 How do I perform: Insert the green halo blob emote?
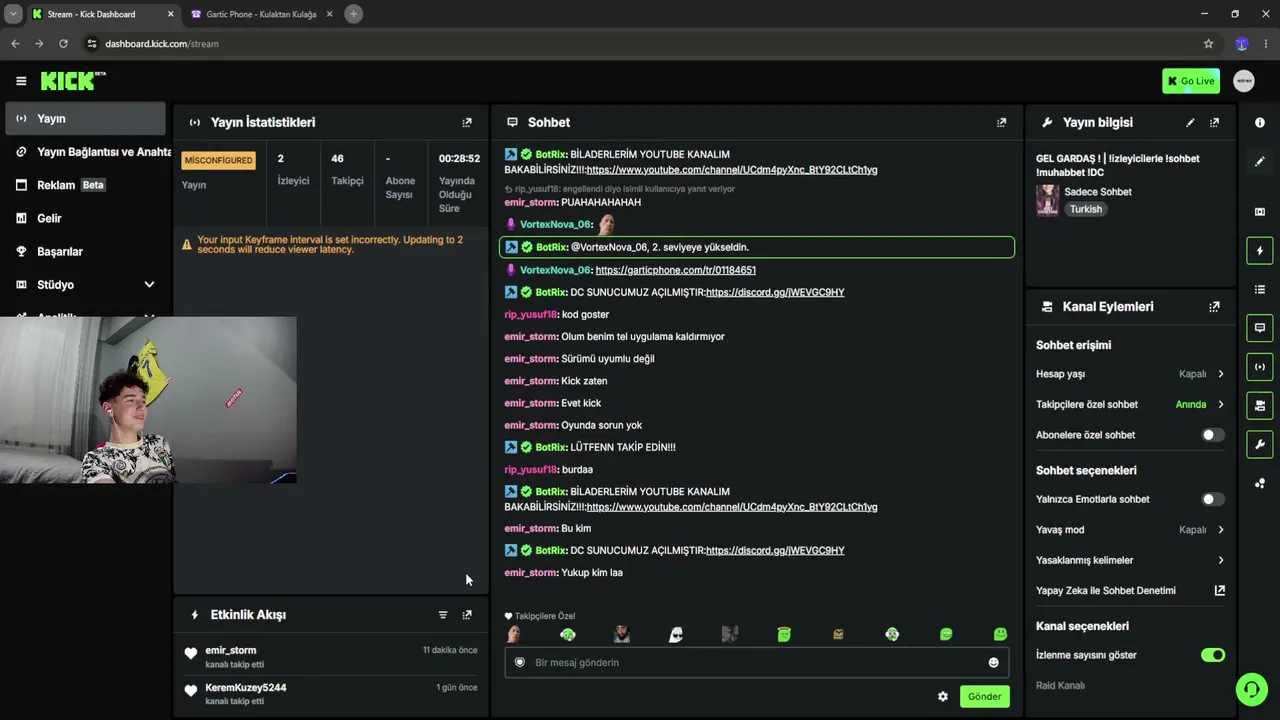pyautogui.click(x=784, y=634)
